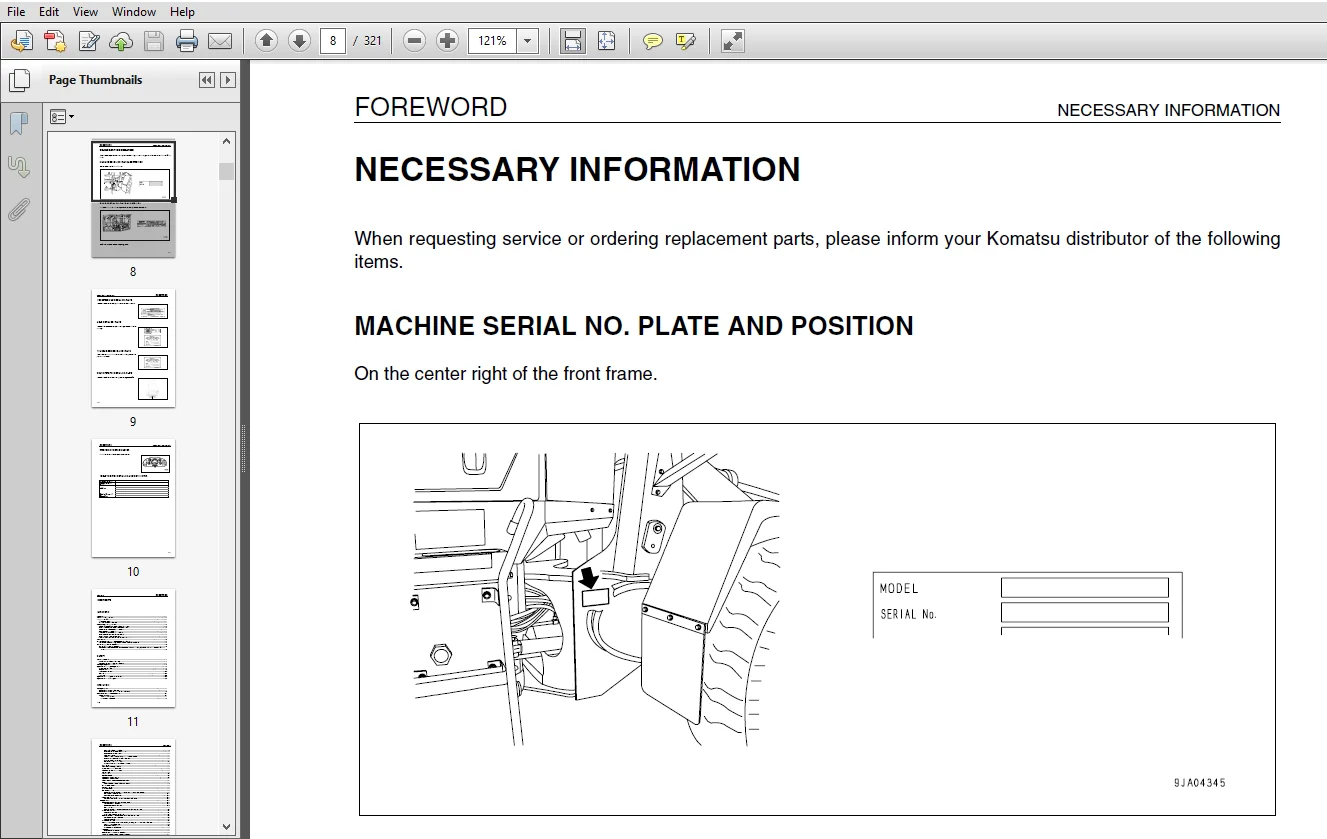Open the Signatures panel icon
The height and width of the screenshot is (839, 1327).
(x=19, y=167)
